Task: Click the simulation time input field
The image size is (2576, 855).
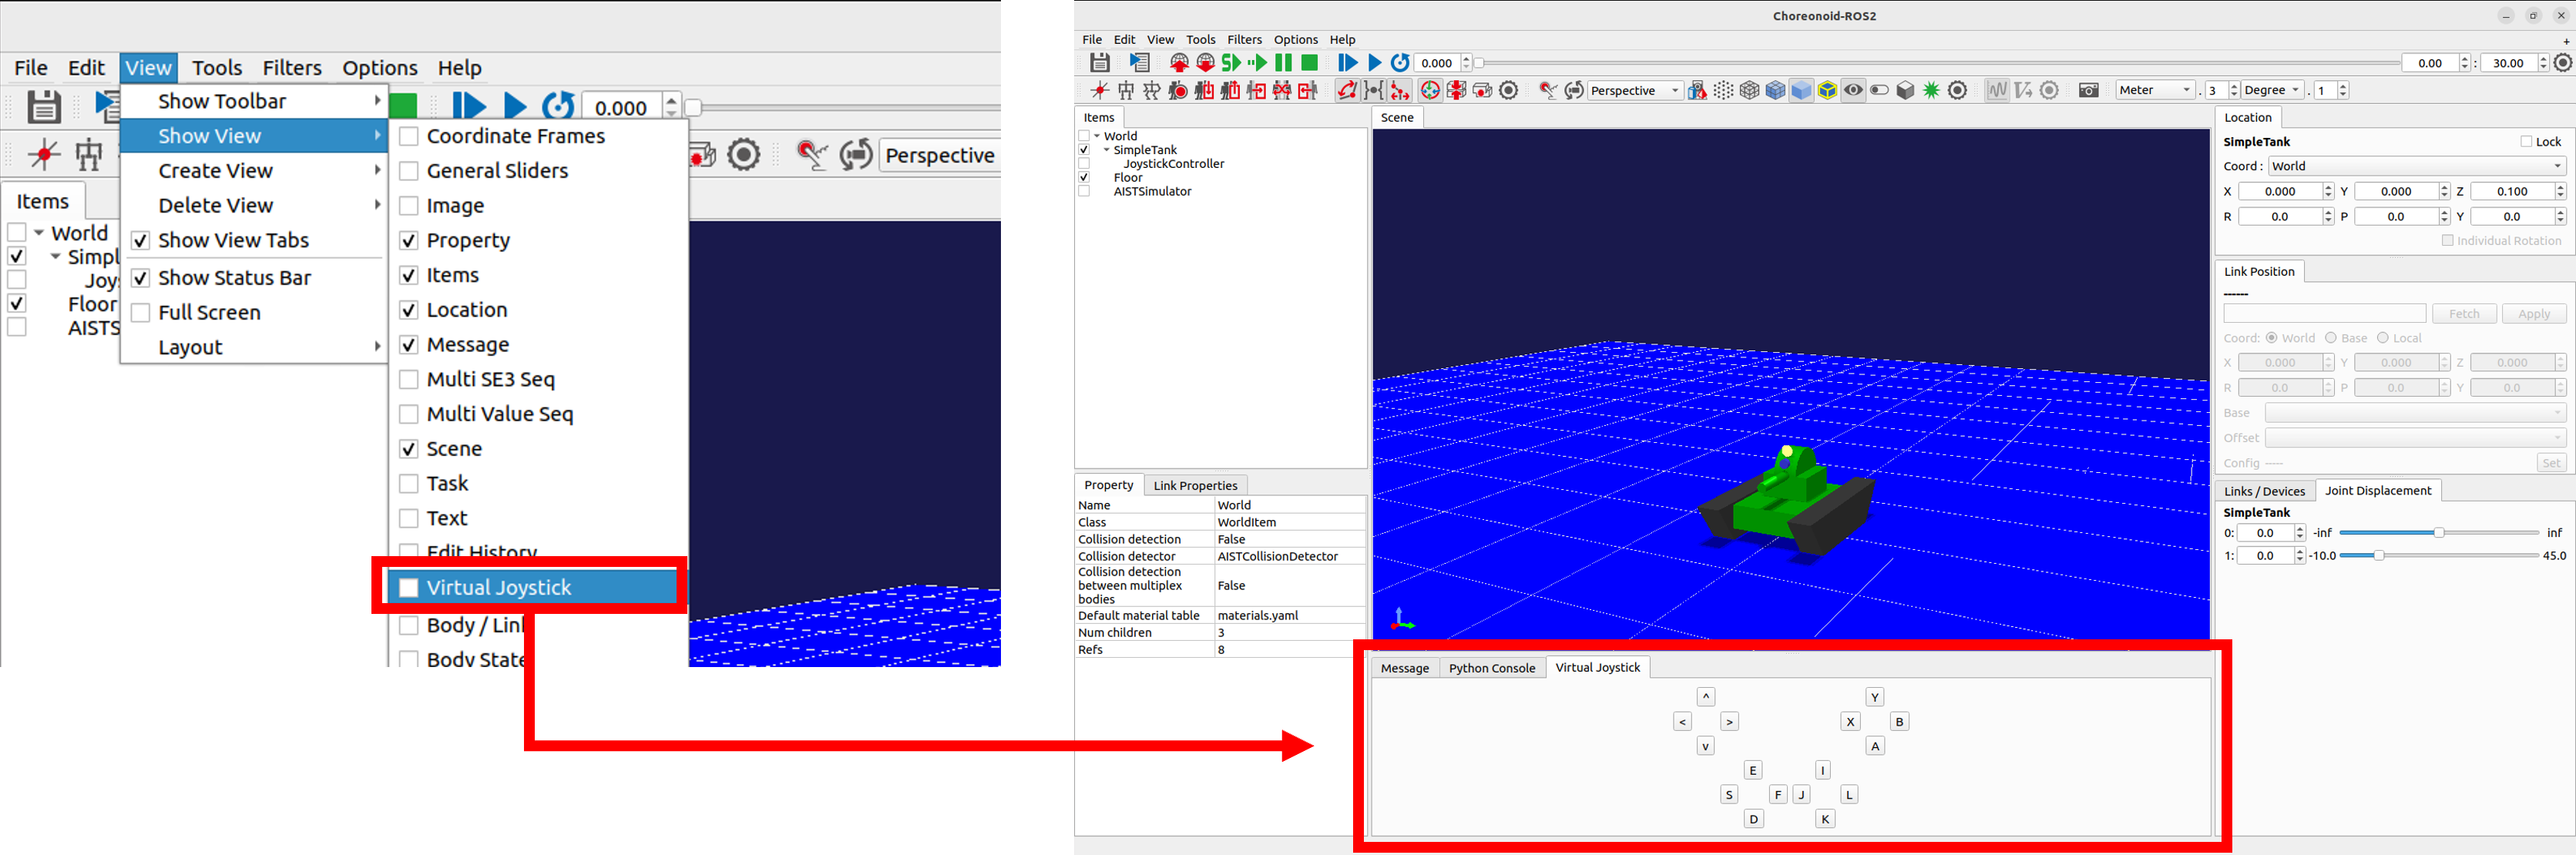Action: coord(1437,62)
